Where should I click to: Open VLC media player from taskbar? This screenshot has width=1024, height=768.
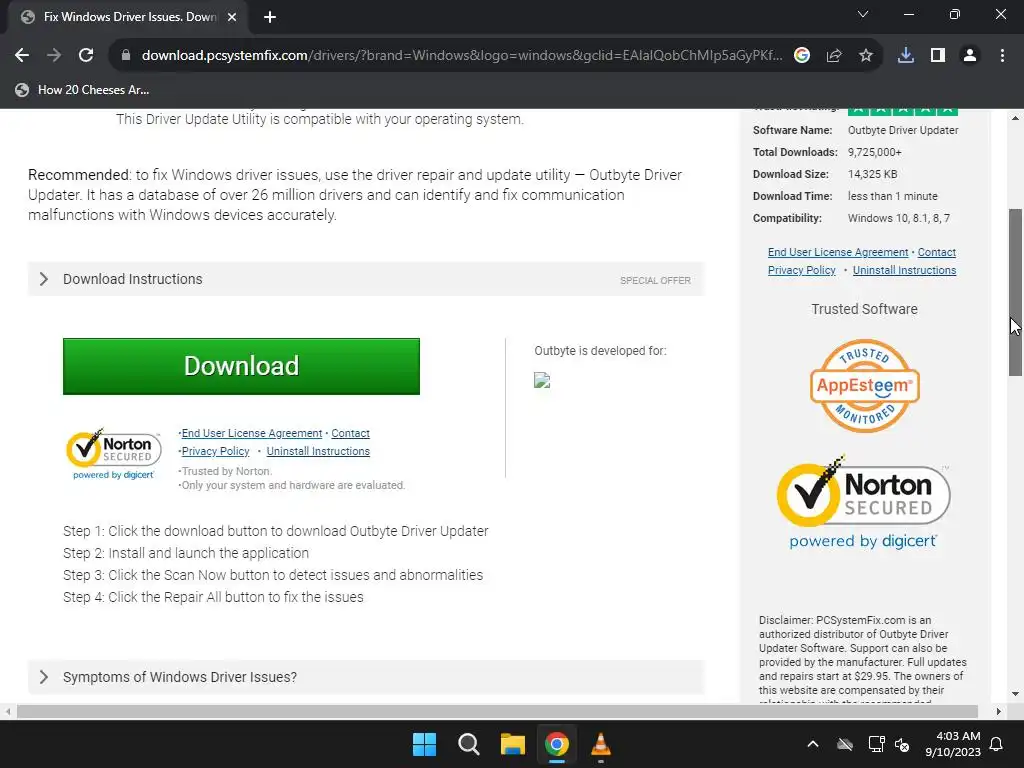click(x=601, y=744)
